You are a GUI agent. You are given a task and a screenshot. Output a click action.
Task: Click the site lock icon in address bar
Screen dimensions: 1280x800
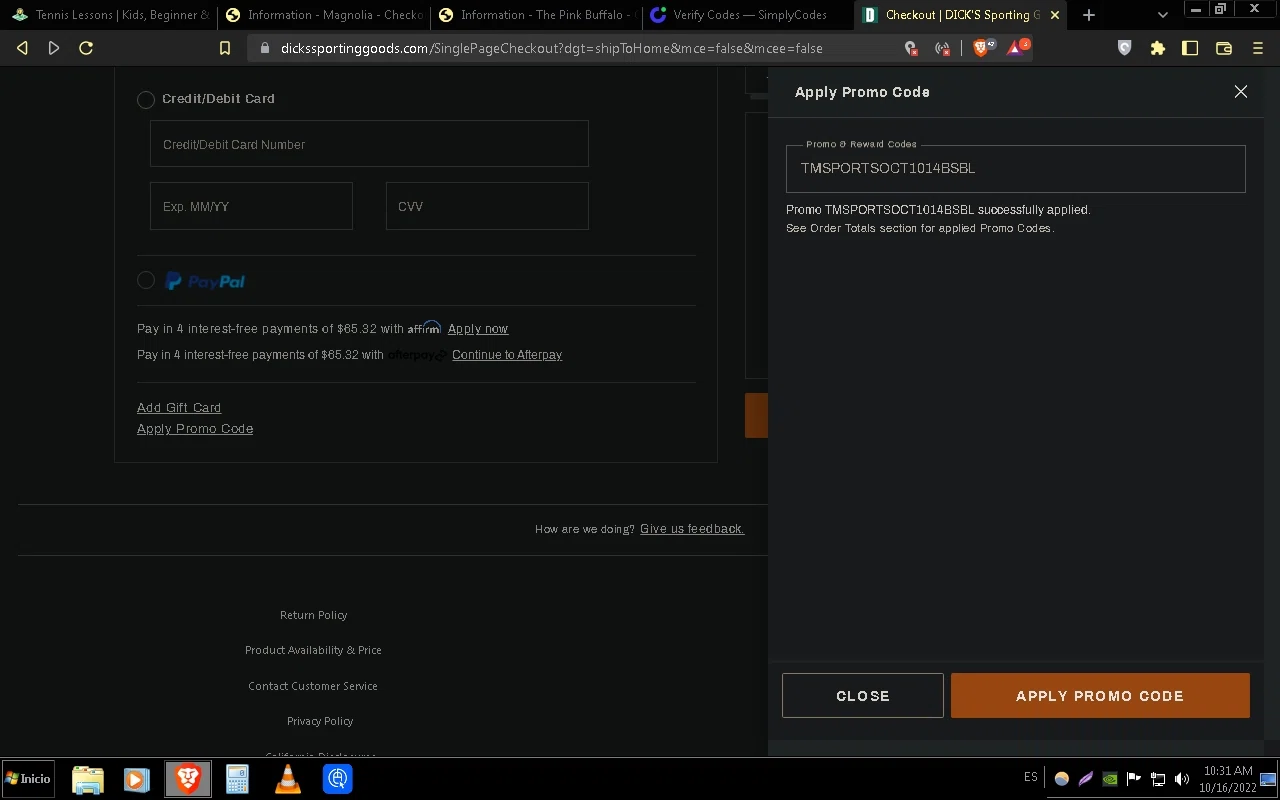(264, 48)
